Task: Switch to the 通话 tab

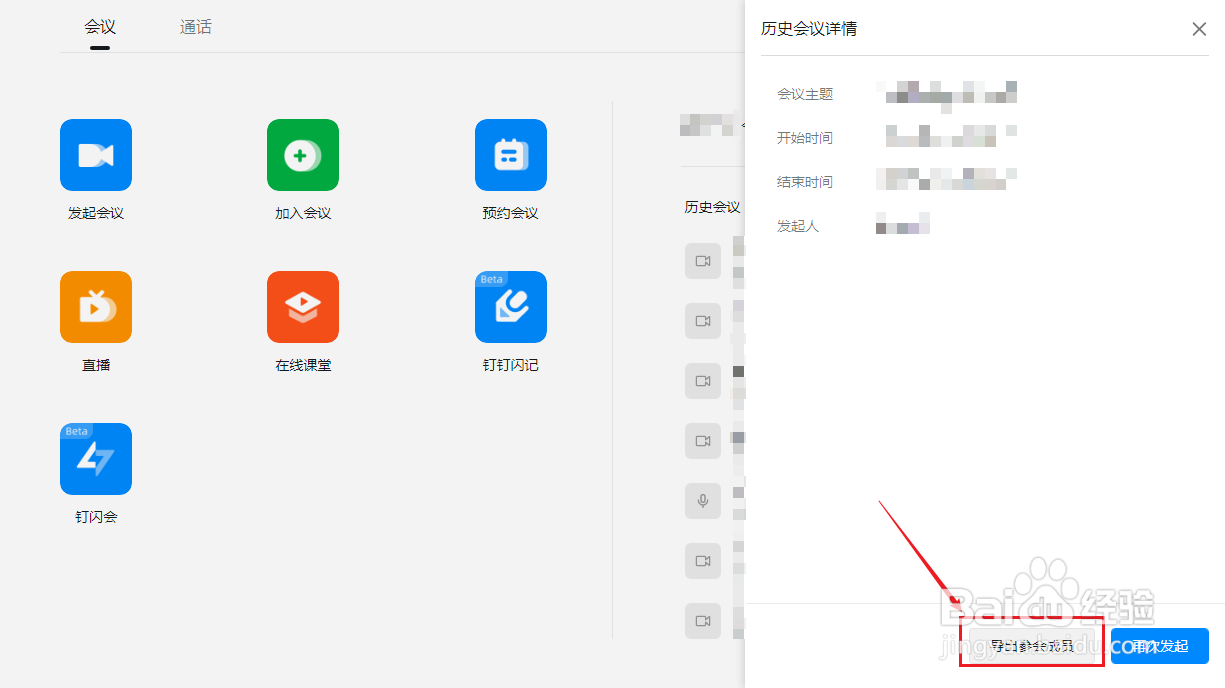Action: point(196,27)
